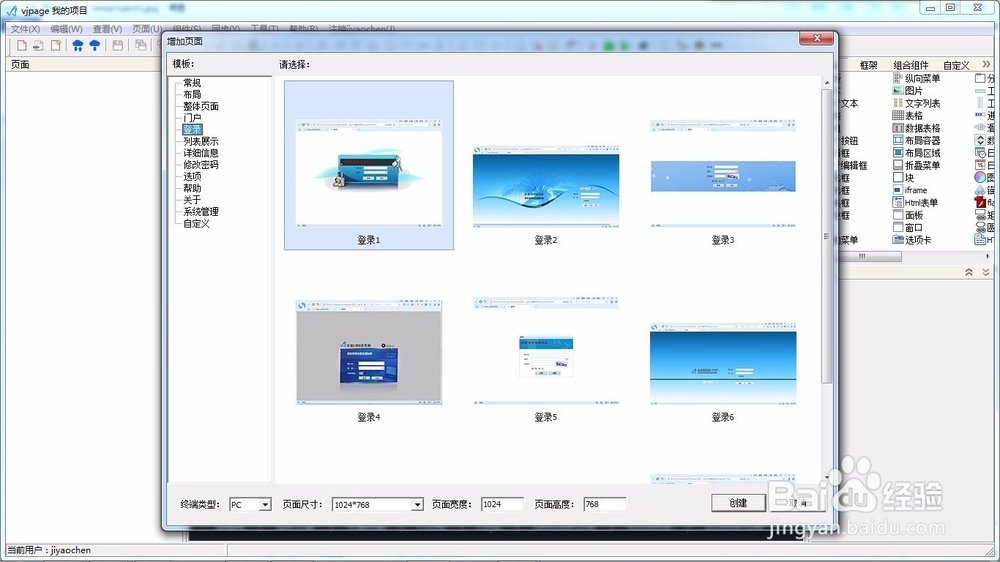Viewport: 1000px width, 562px height.
Task: Click the template list vertical scrollbar
Action: pyautogui.click(x=827, y=236)
